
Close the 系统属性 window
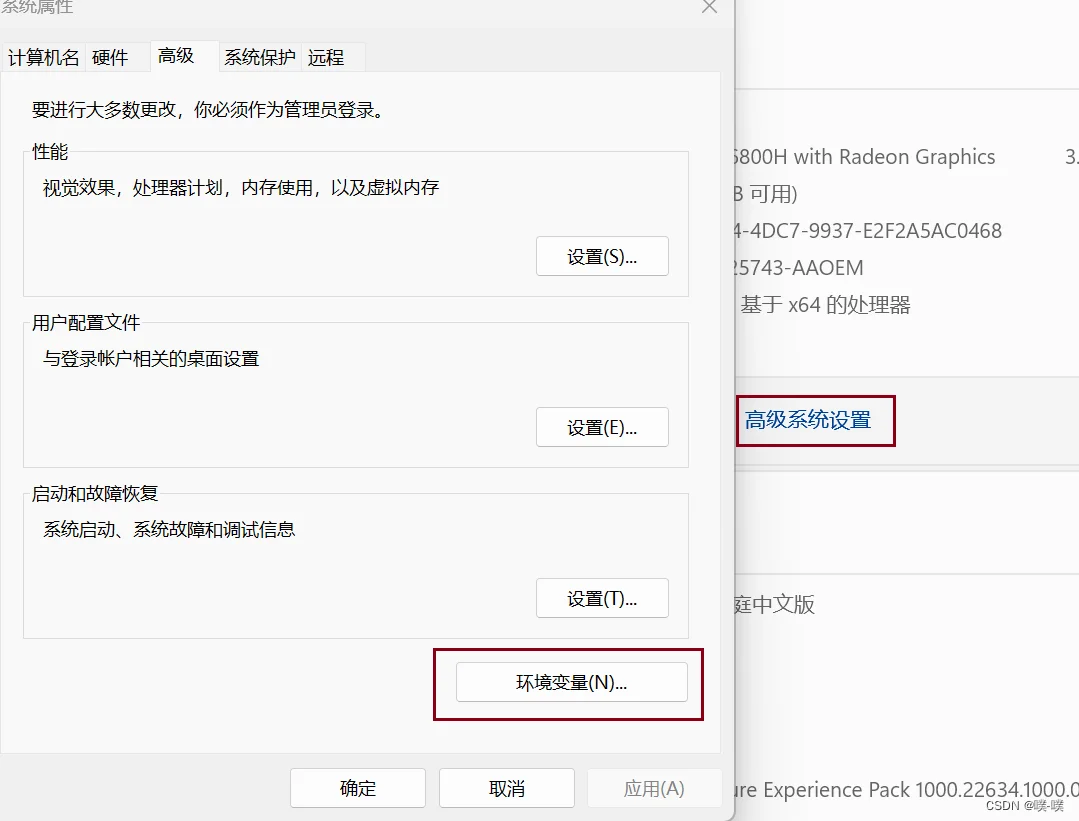709,7
